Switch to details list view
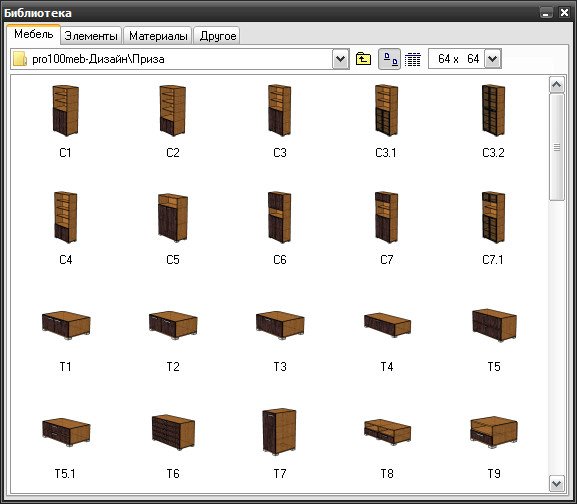The image size is (577, 504). coord(413,59)
